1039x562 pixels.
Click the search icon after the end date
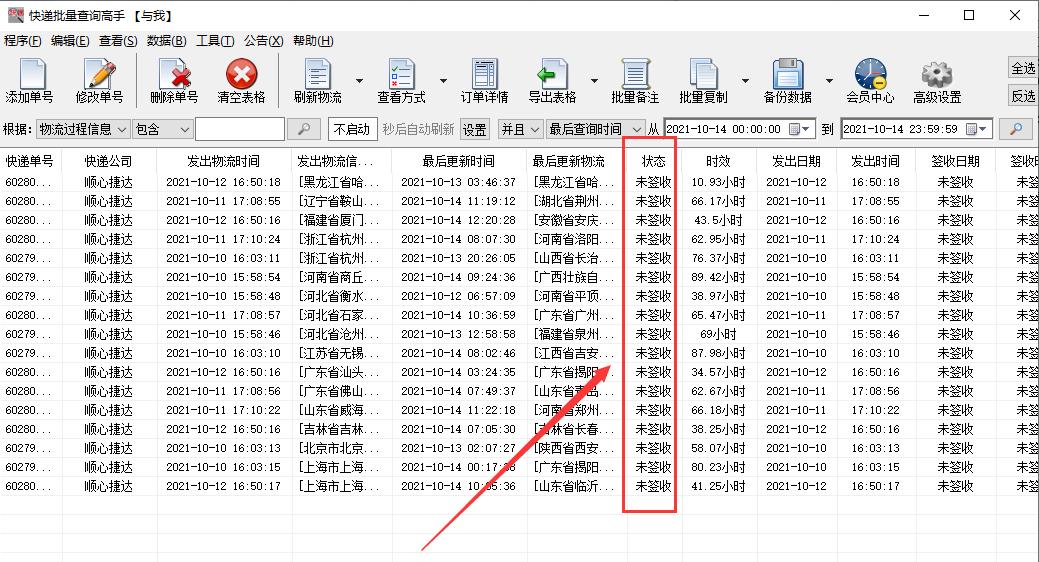[x=1016, y=129]
